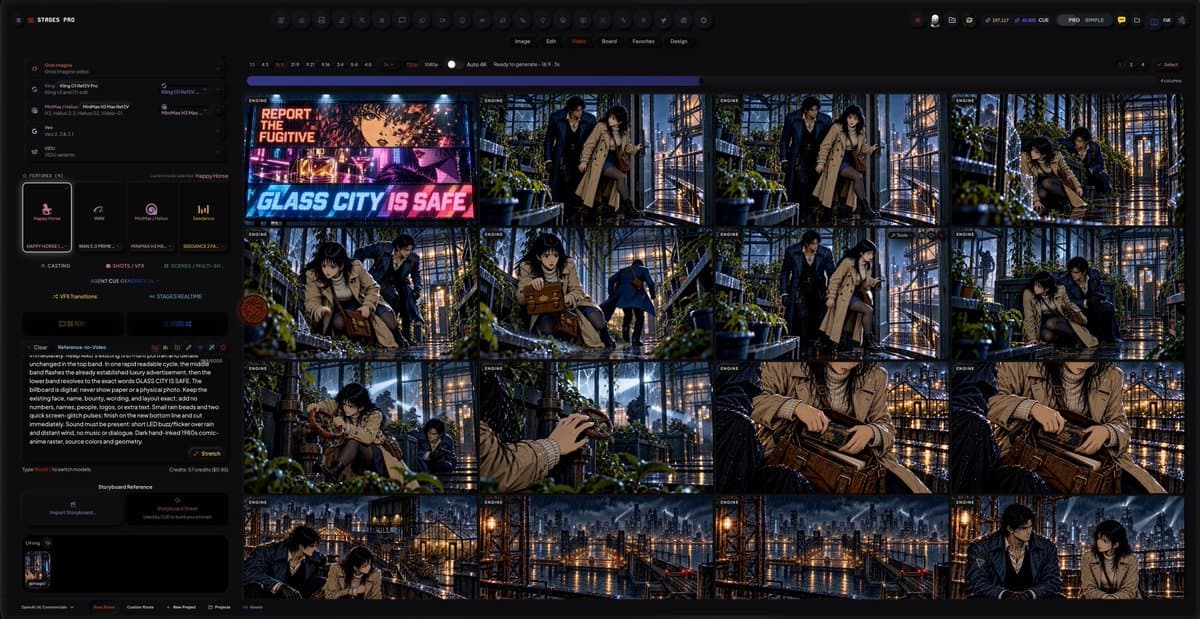
Task: Open the GLASS CITY IS SAFE billboard thumbnail
Action: [x=360, y=160]
